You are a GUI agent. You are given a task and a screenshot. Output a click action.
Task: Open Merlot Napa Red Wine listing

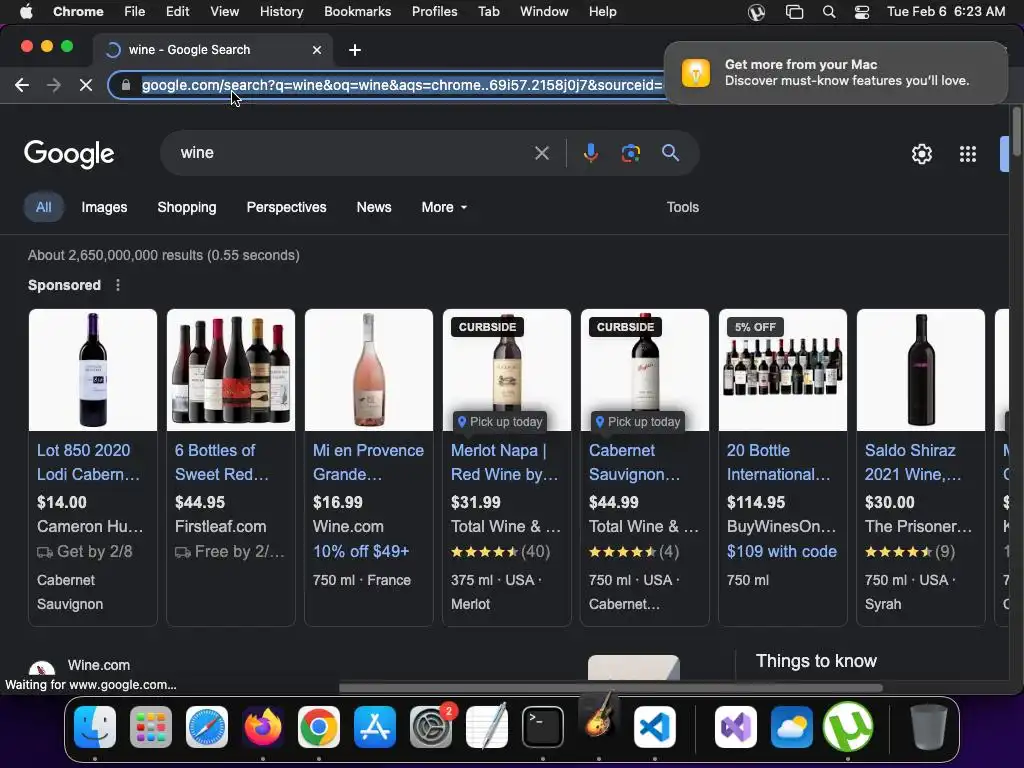[504, 462]
